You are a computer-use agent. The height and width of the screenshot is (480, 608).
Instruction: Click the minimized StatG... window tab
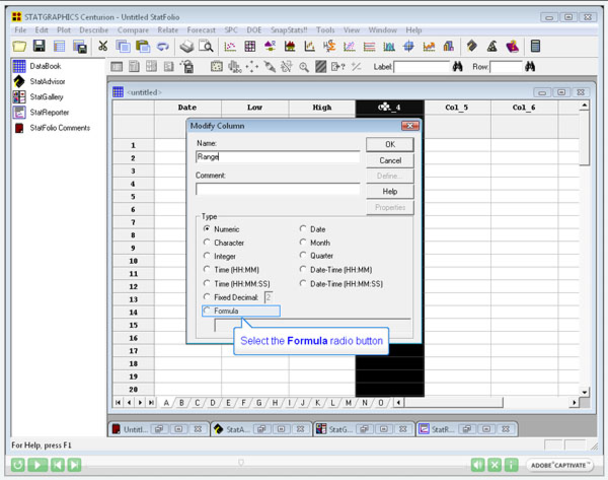363,429
